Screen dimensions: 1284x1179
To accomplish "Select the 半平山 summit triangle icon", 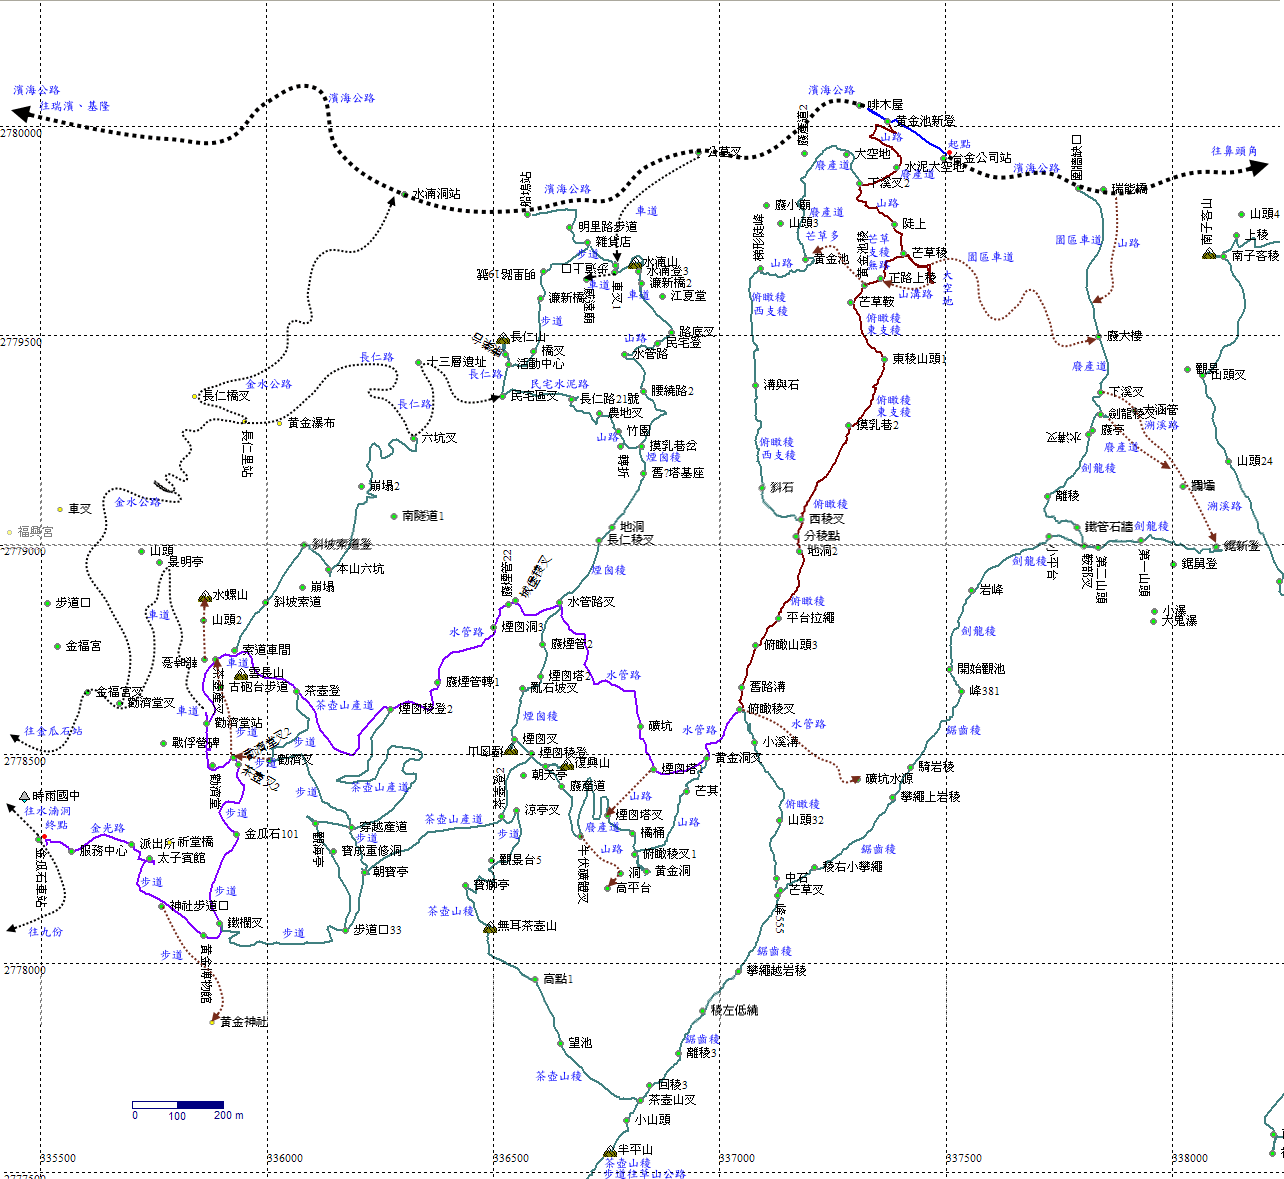I will coord(609,1151).
